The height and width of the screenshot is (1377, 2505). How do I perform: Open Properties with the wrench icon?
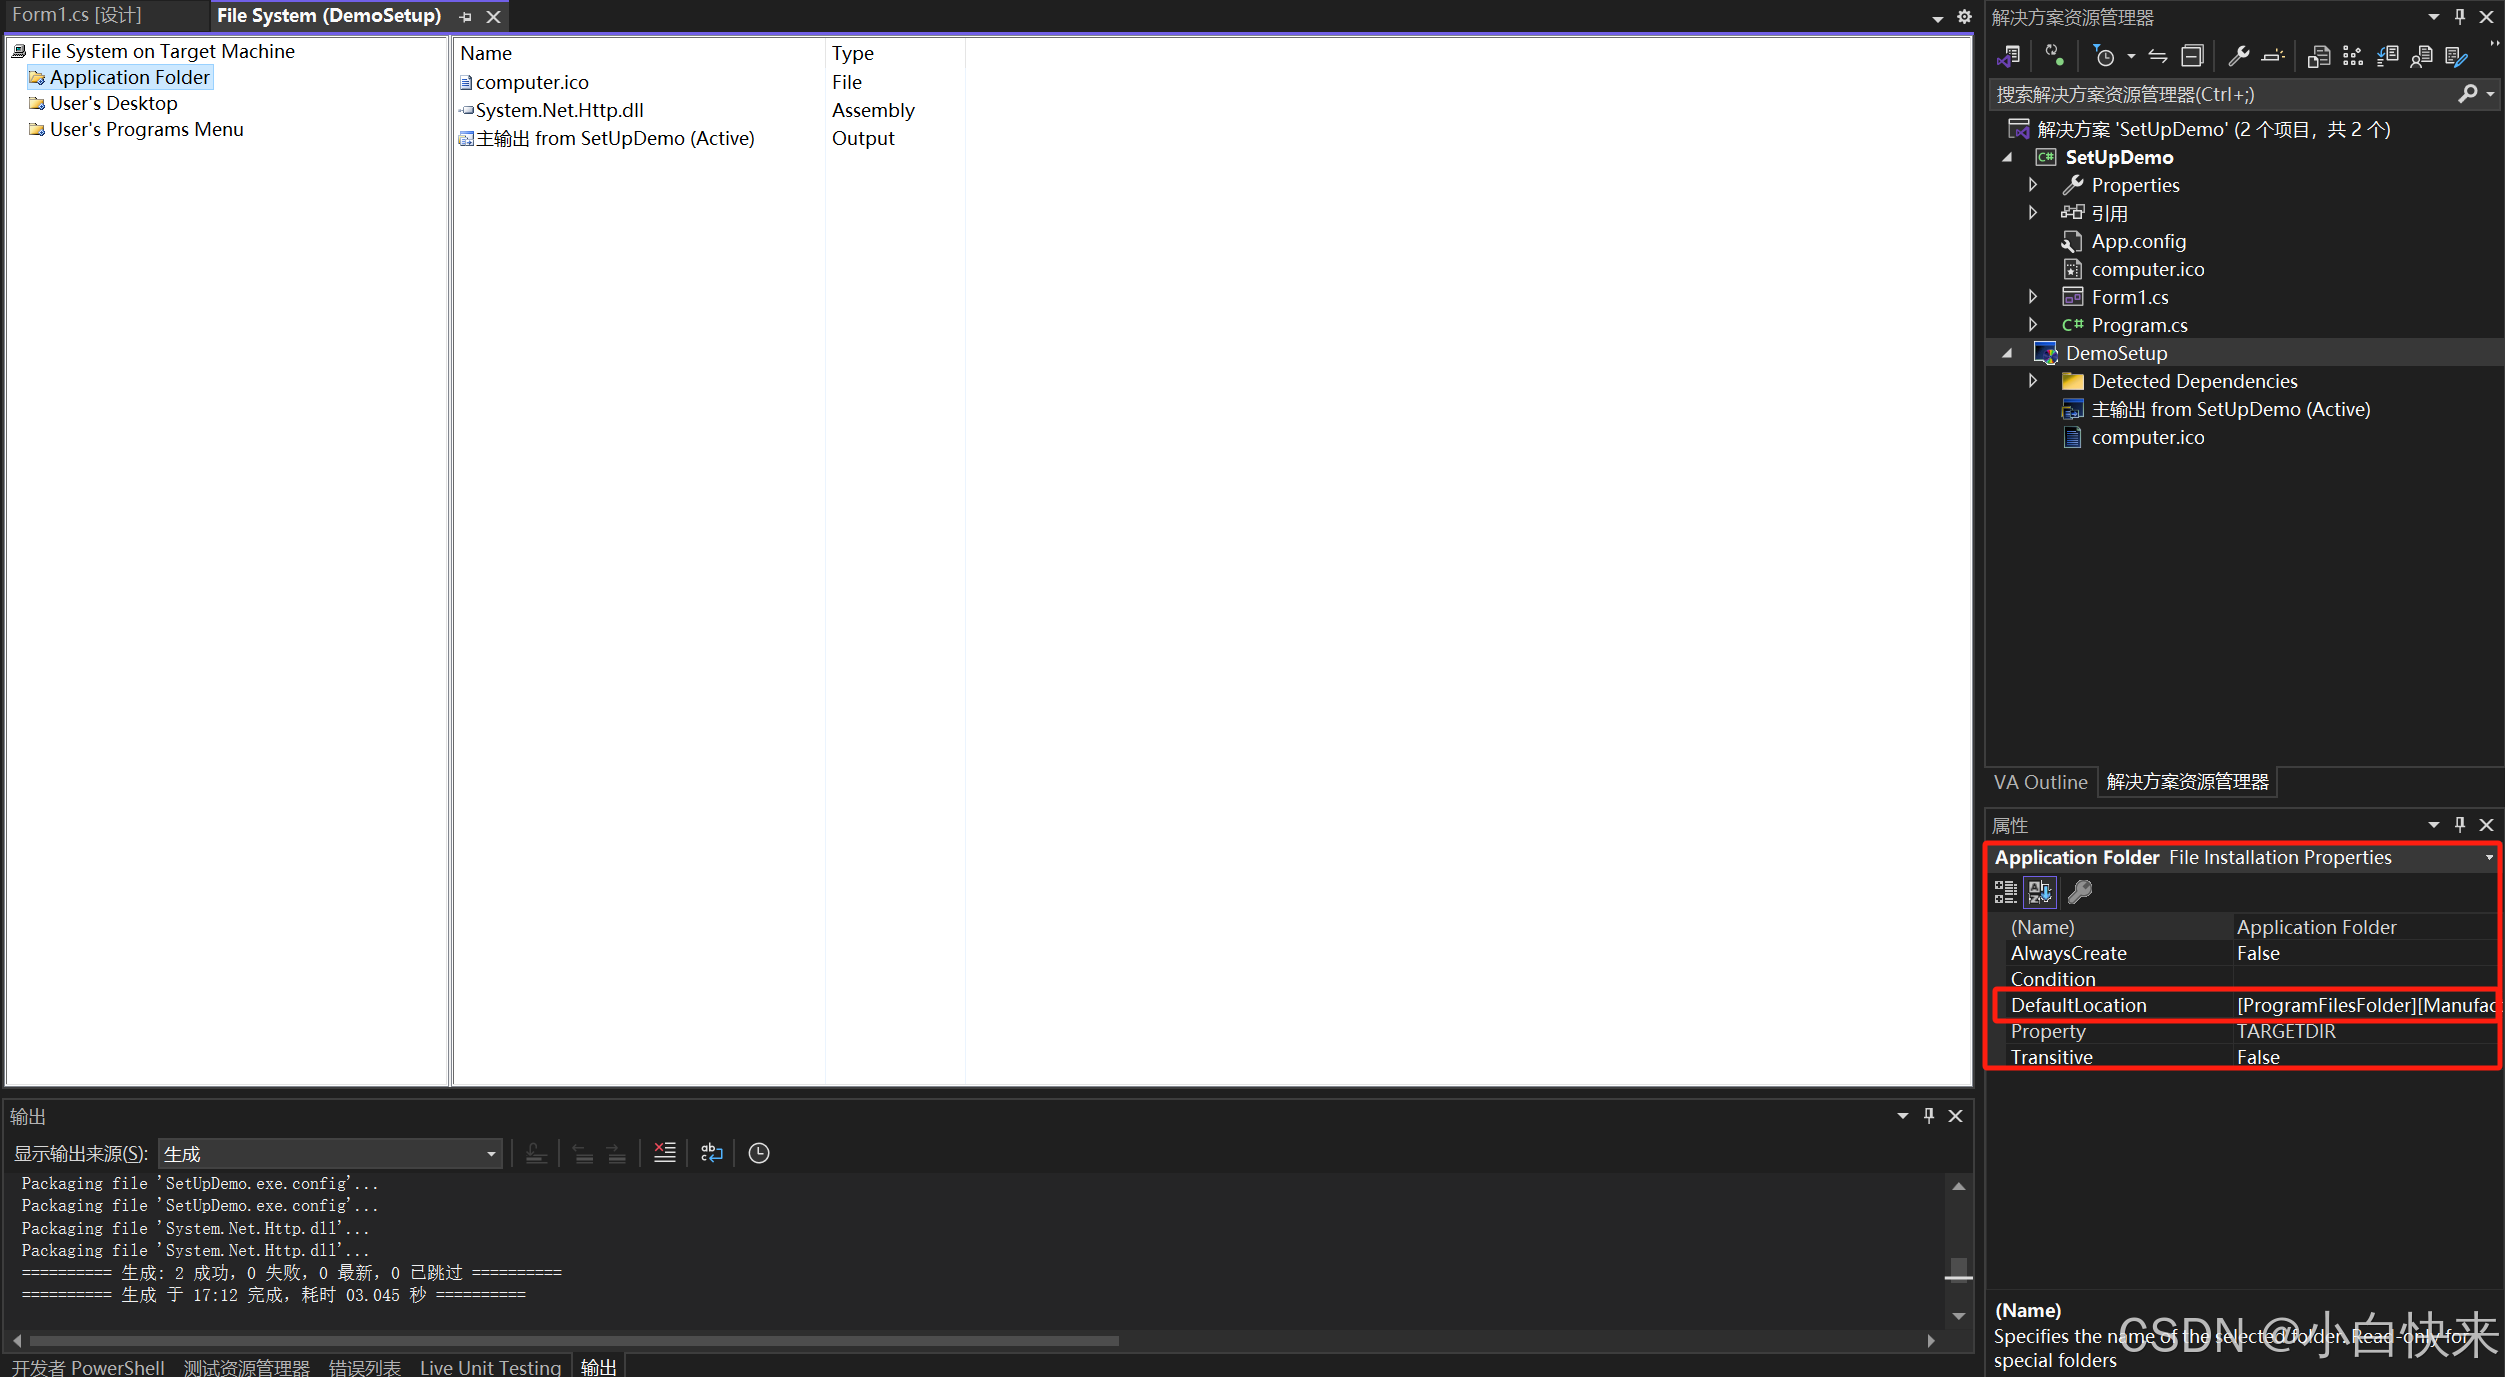[x=2240, y=56]
